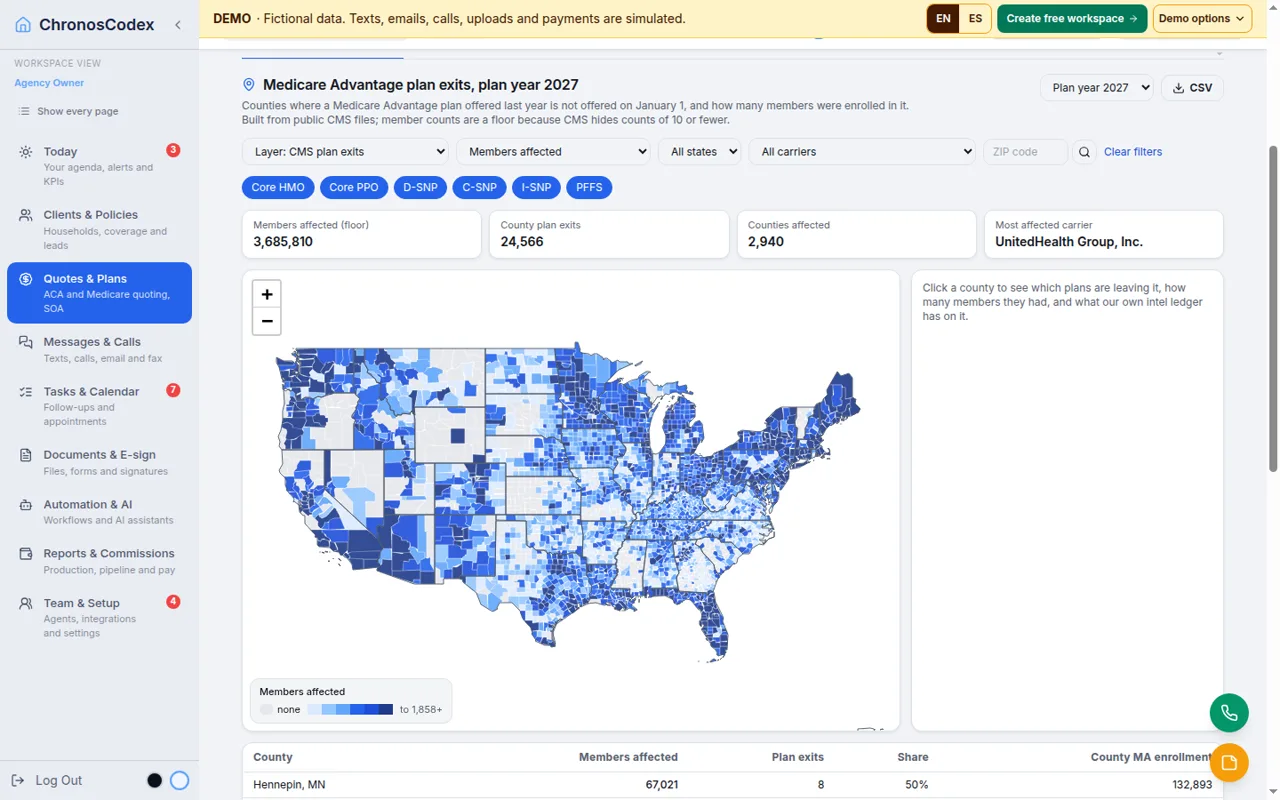Download data with the CSV button
This screenshot has width=1280, height=800.
point(1192,88)
